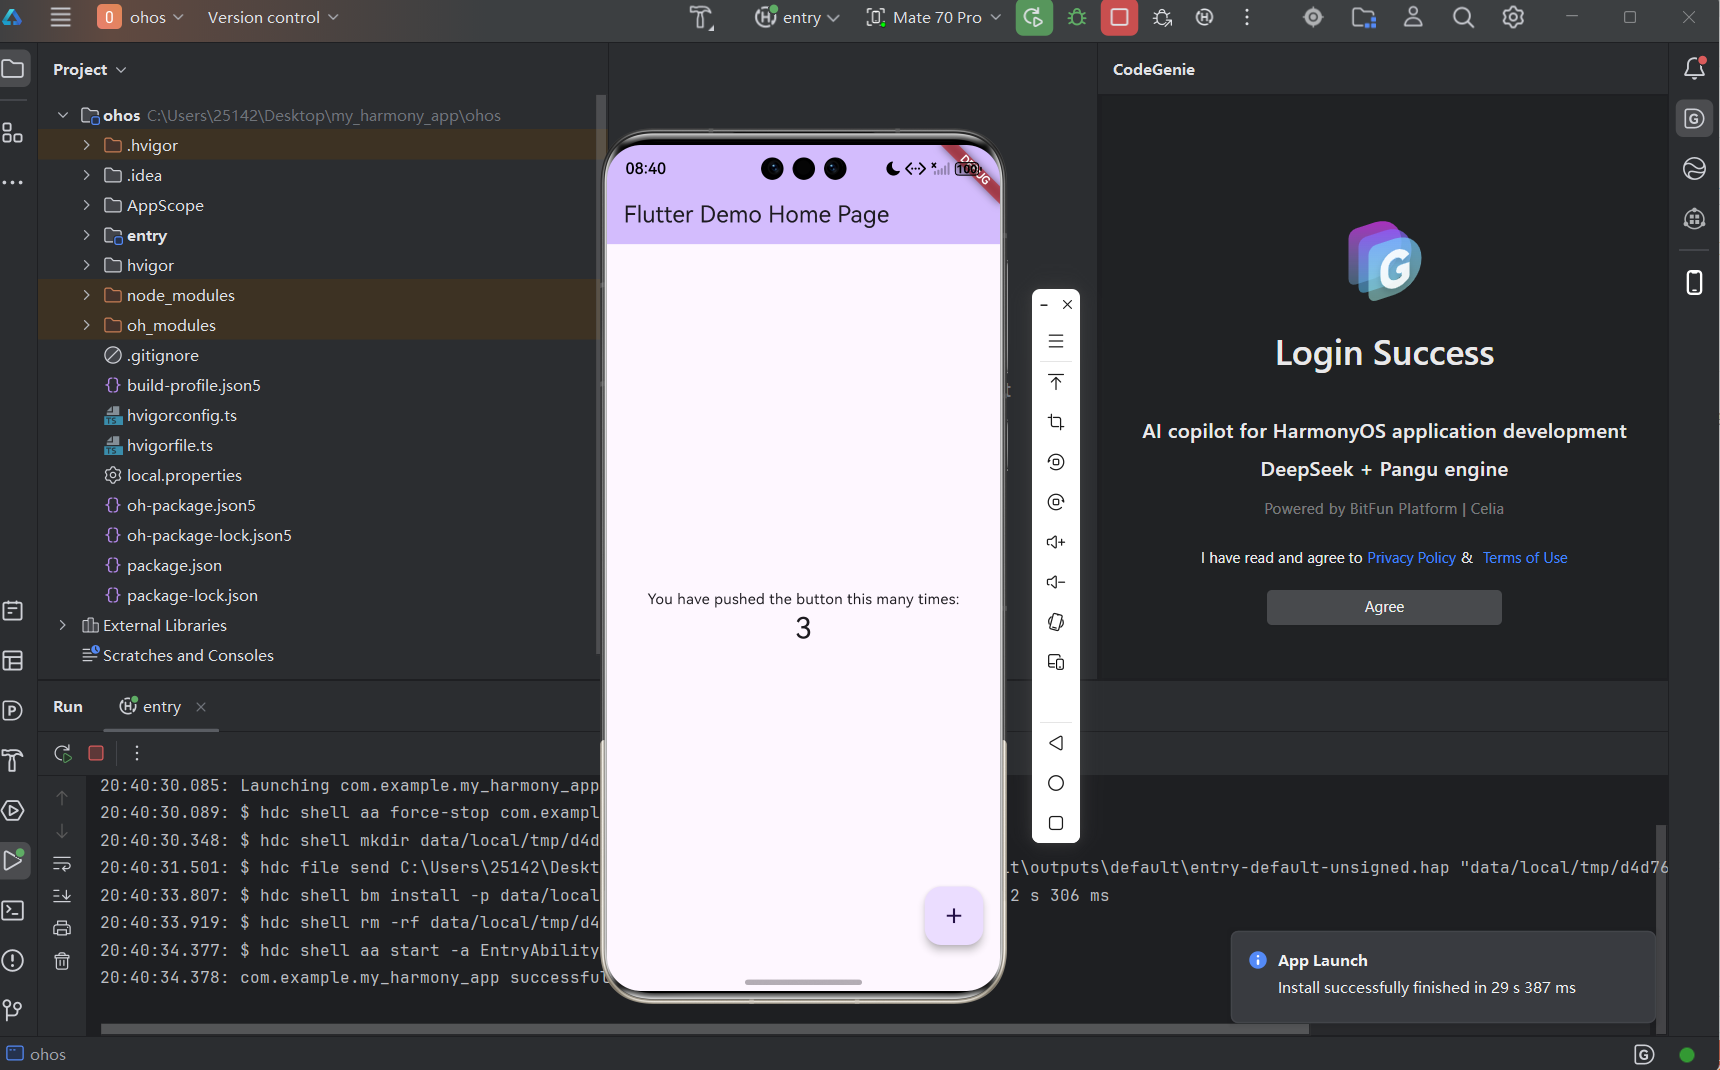Open the user account icon
Screen dimensions: 1720x1070
(1413, 17)
